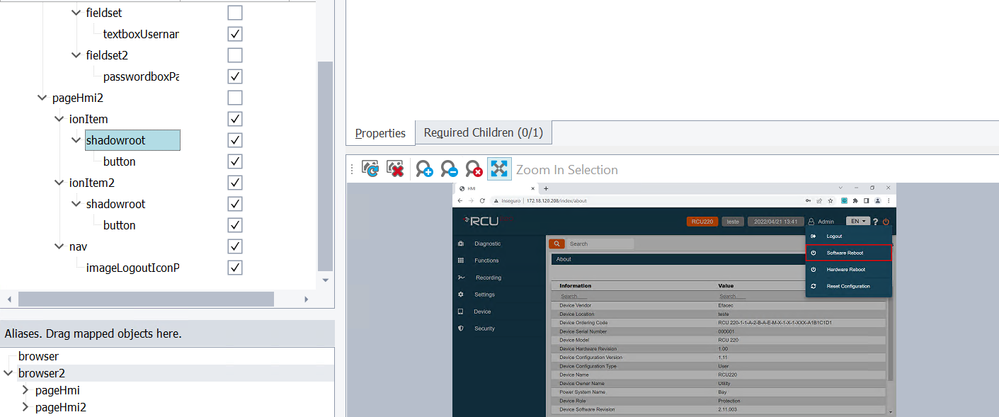Check the pageHmi2 checkbox in tree
Viewport: 999px width, 417px height.
235,97
